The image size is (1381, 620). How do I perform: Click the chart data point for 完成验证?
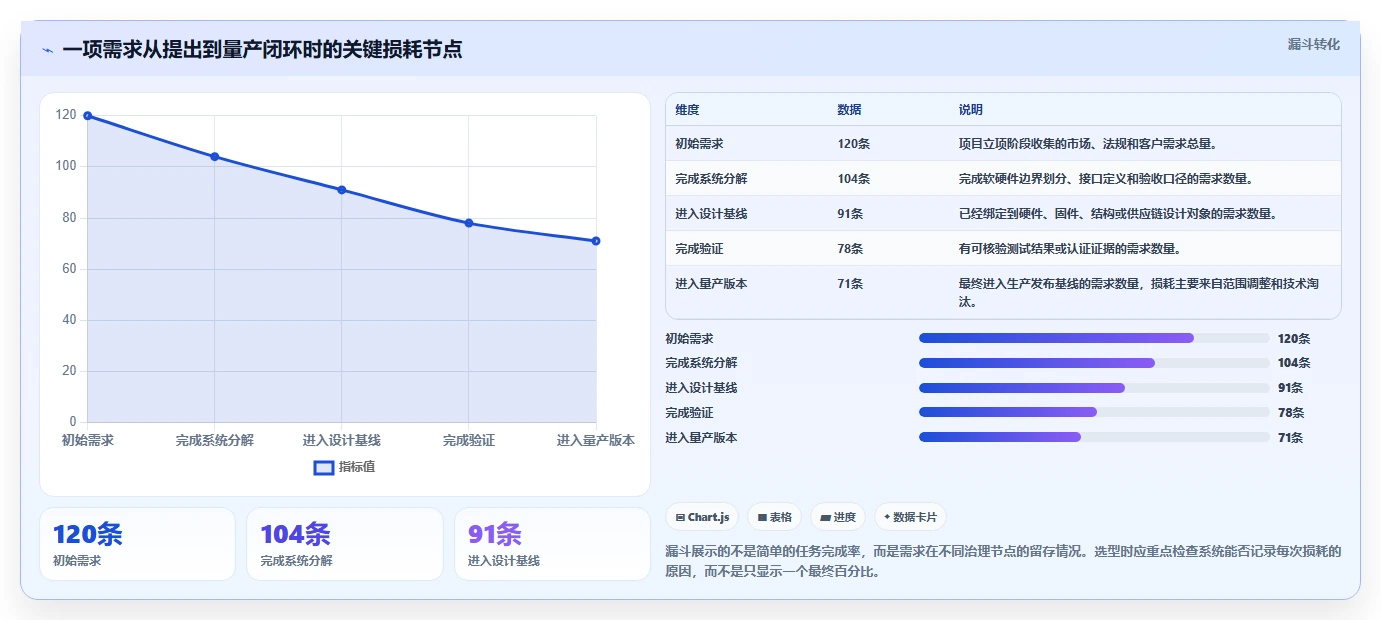click(469, 223)
